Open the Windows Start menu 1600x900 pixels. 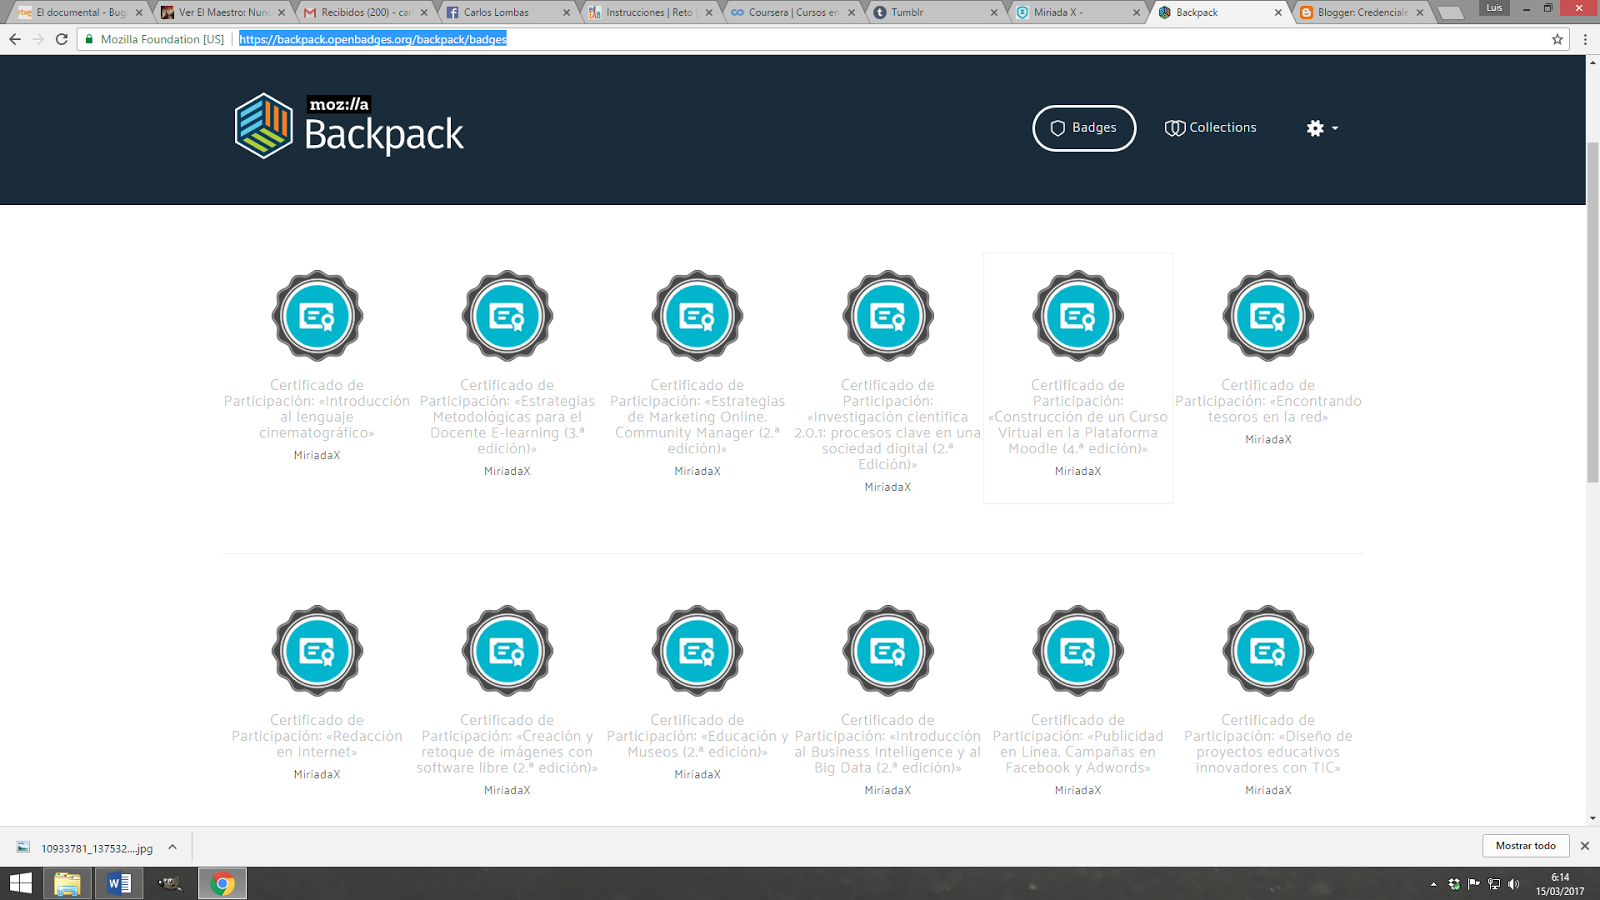[21, 883]
